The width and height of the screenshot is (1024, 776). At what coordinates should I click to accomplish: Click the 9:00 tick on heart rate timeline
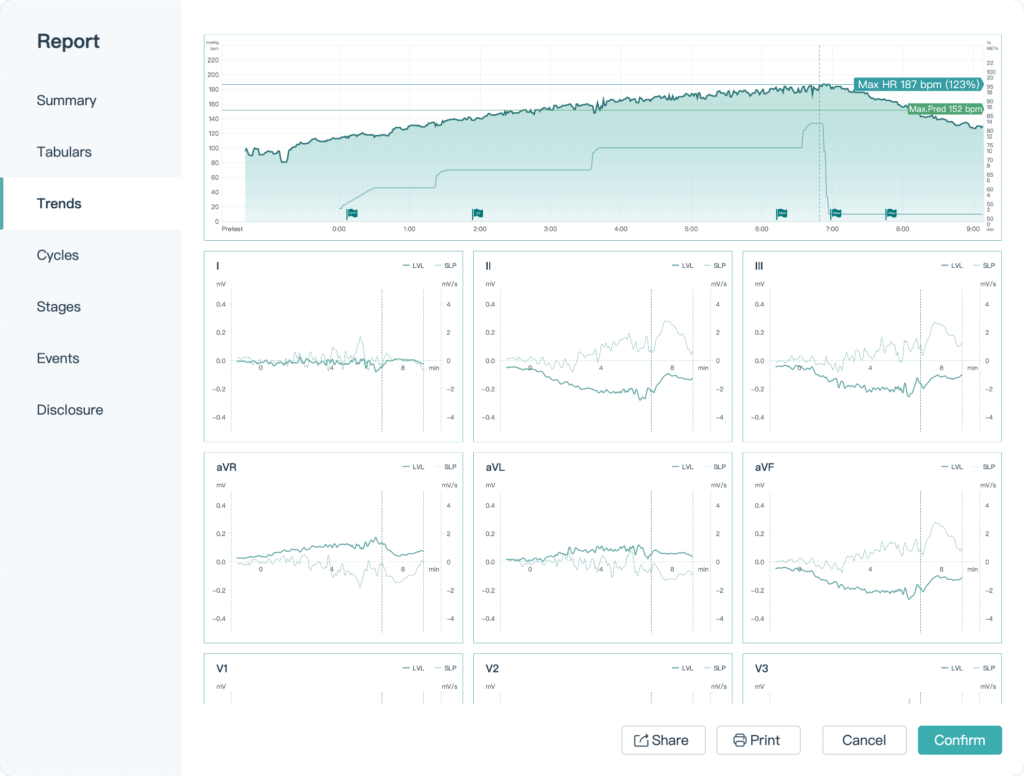973,229
